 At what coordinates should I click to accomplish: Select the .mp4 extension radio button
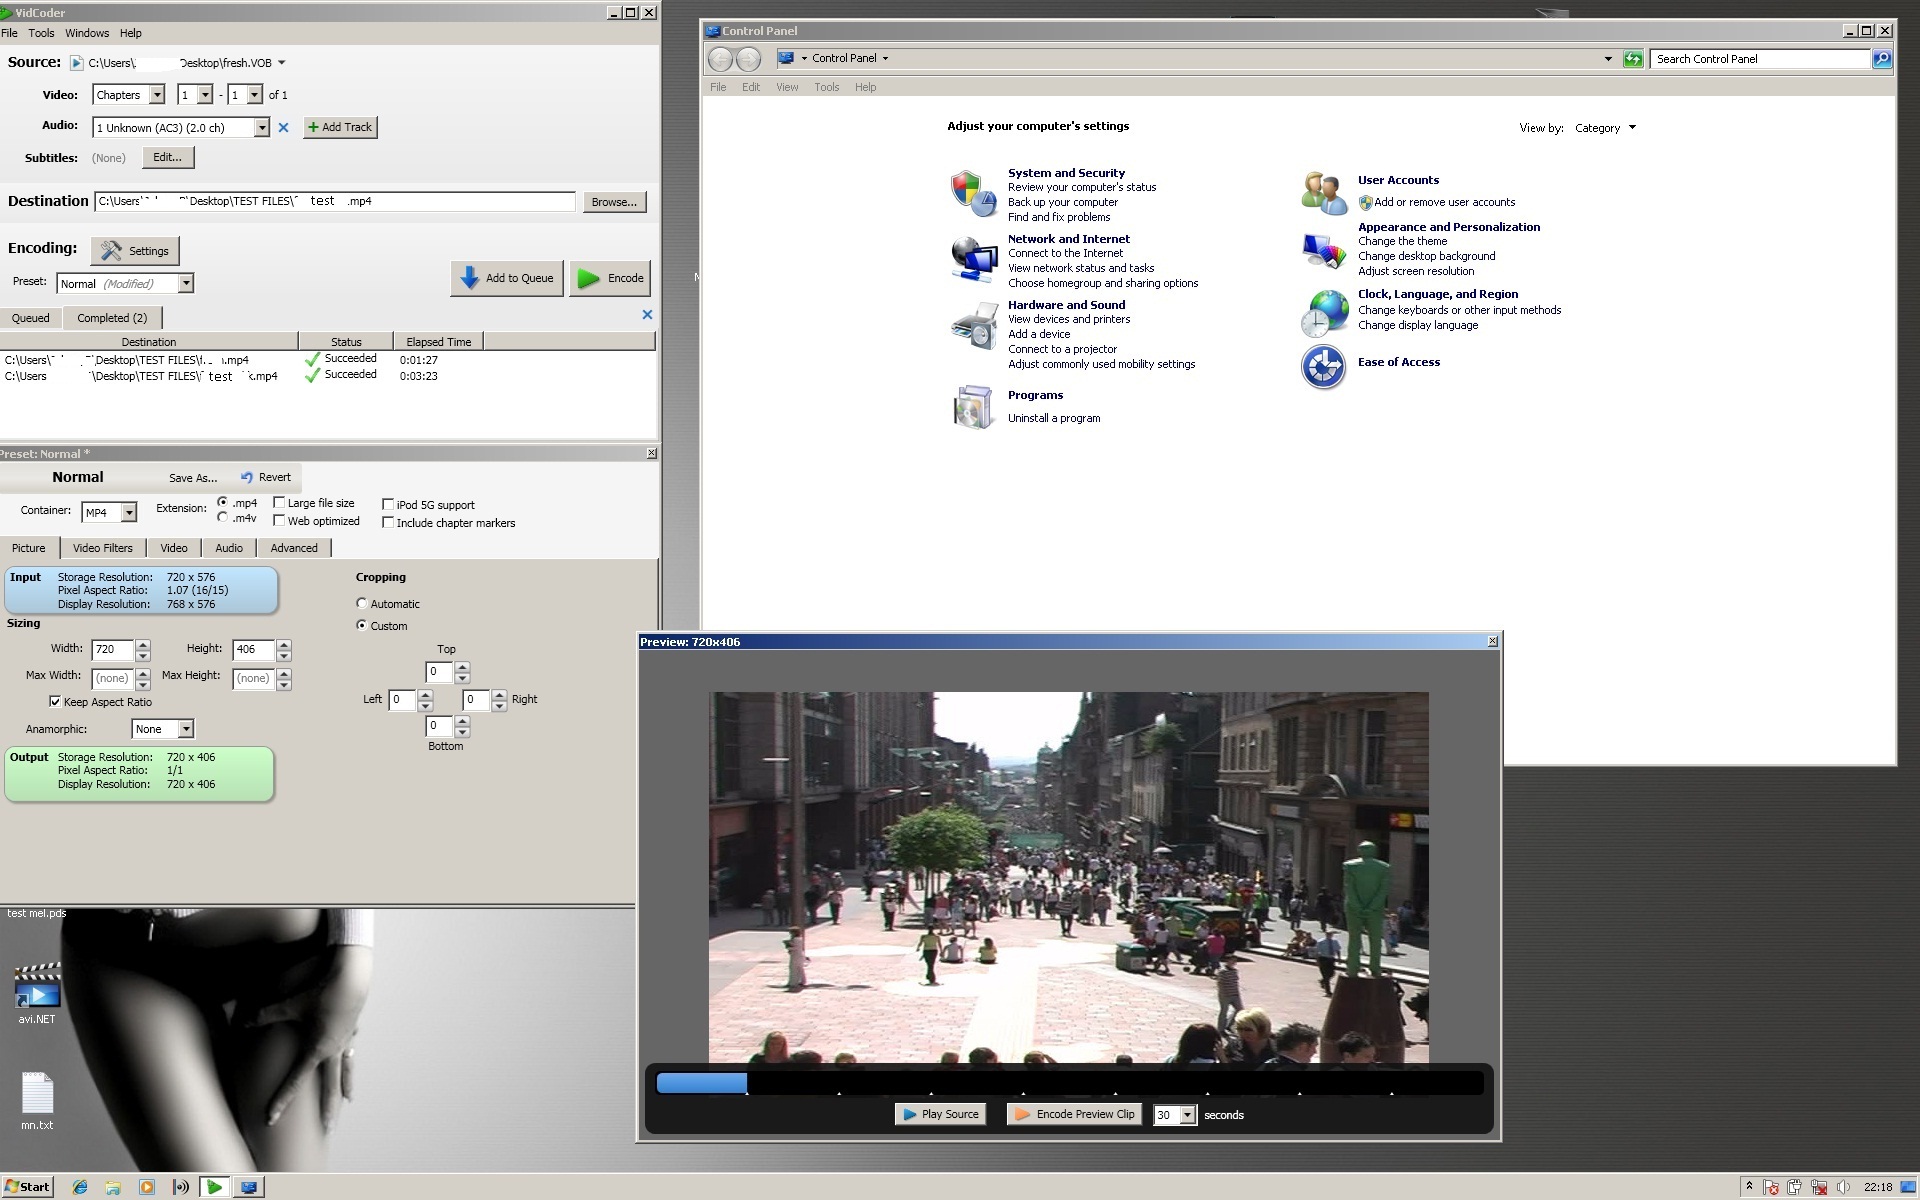pyautogui.click(x=222, y=502)
